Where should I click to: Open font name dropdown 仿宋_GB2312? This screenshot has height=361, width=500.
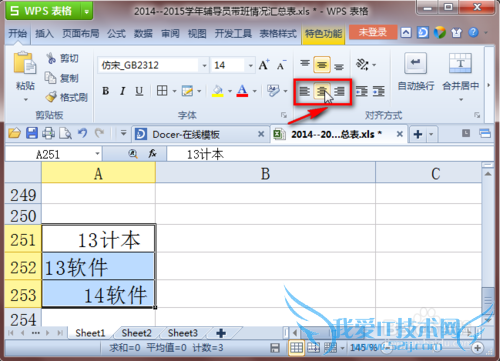(x=204, y=65)
